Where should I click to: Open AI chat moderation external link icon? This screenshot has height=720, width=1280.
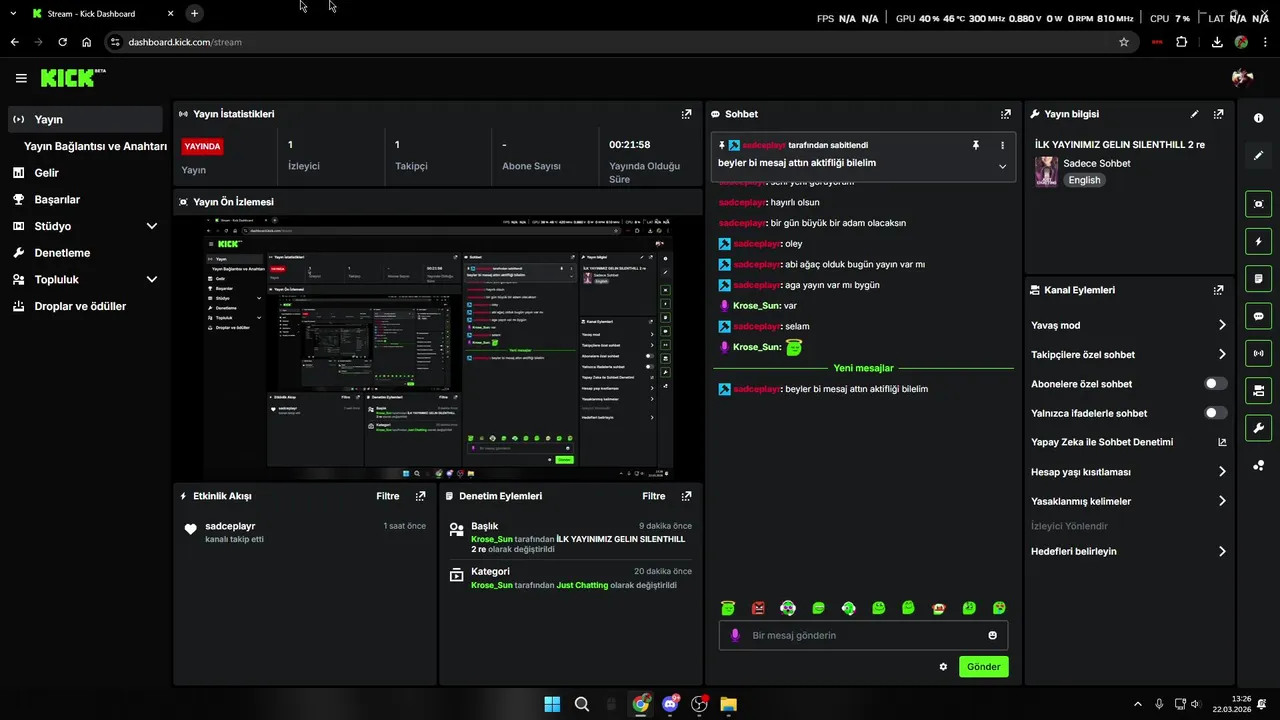[x=1222, y=442]
